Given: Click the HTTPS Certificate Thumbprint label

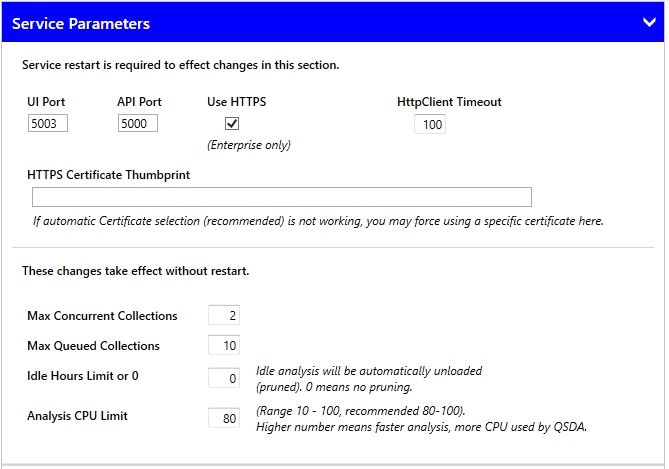Looking at the screenshot, I should tap(109, 175).
